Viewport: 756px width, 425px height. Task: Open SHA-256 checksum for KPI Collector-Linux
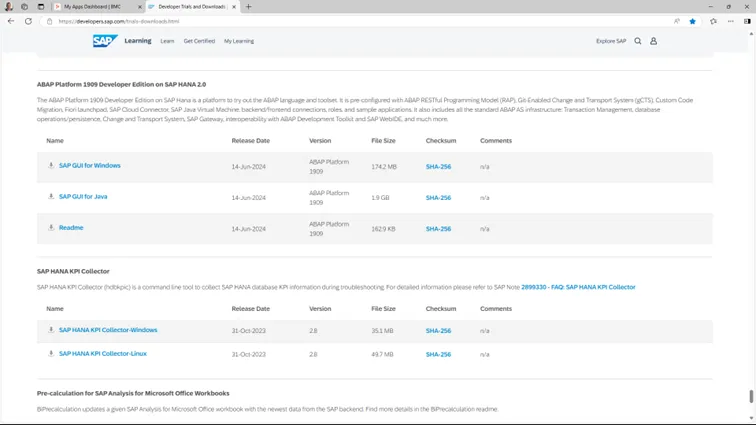[x=438, y=354]
